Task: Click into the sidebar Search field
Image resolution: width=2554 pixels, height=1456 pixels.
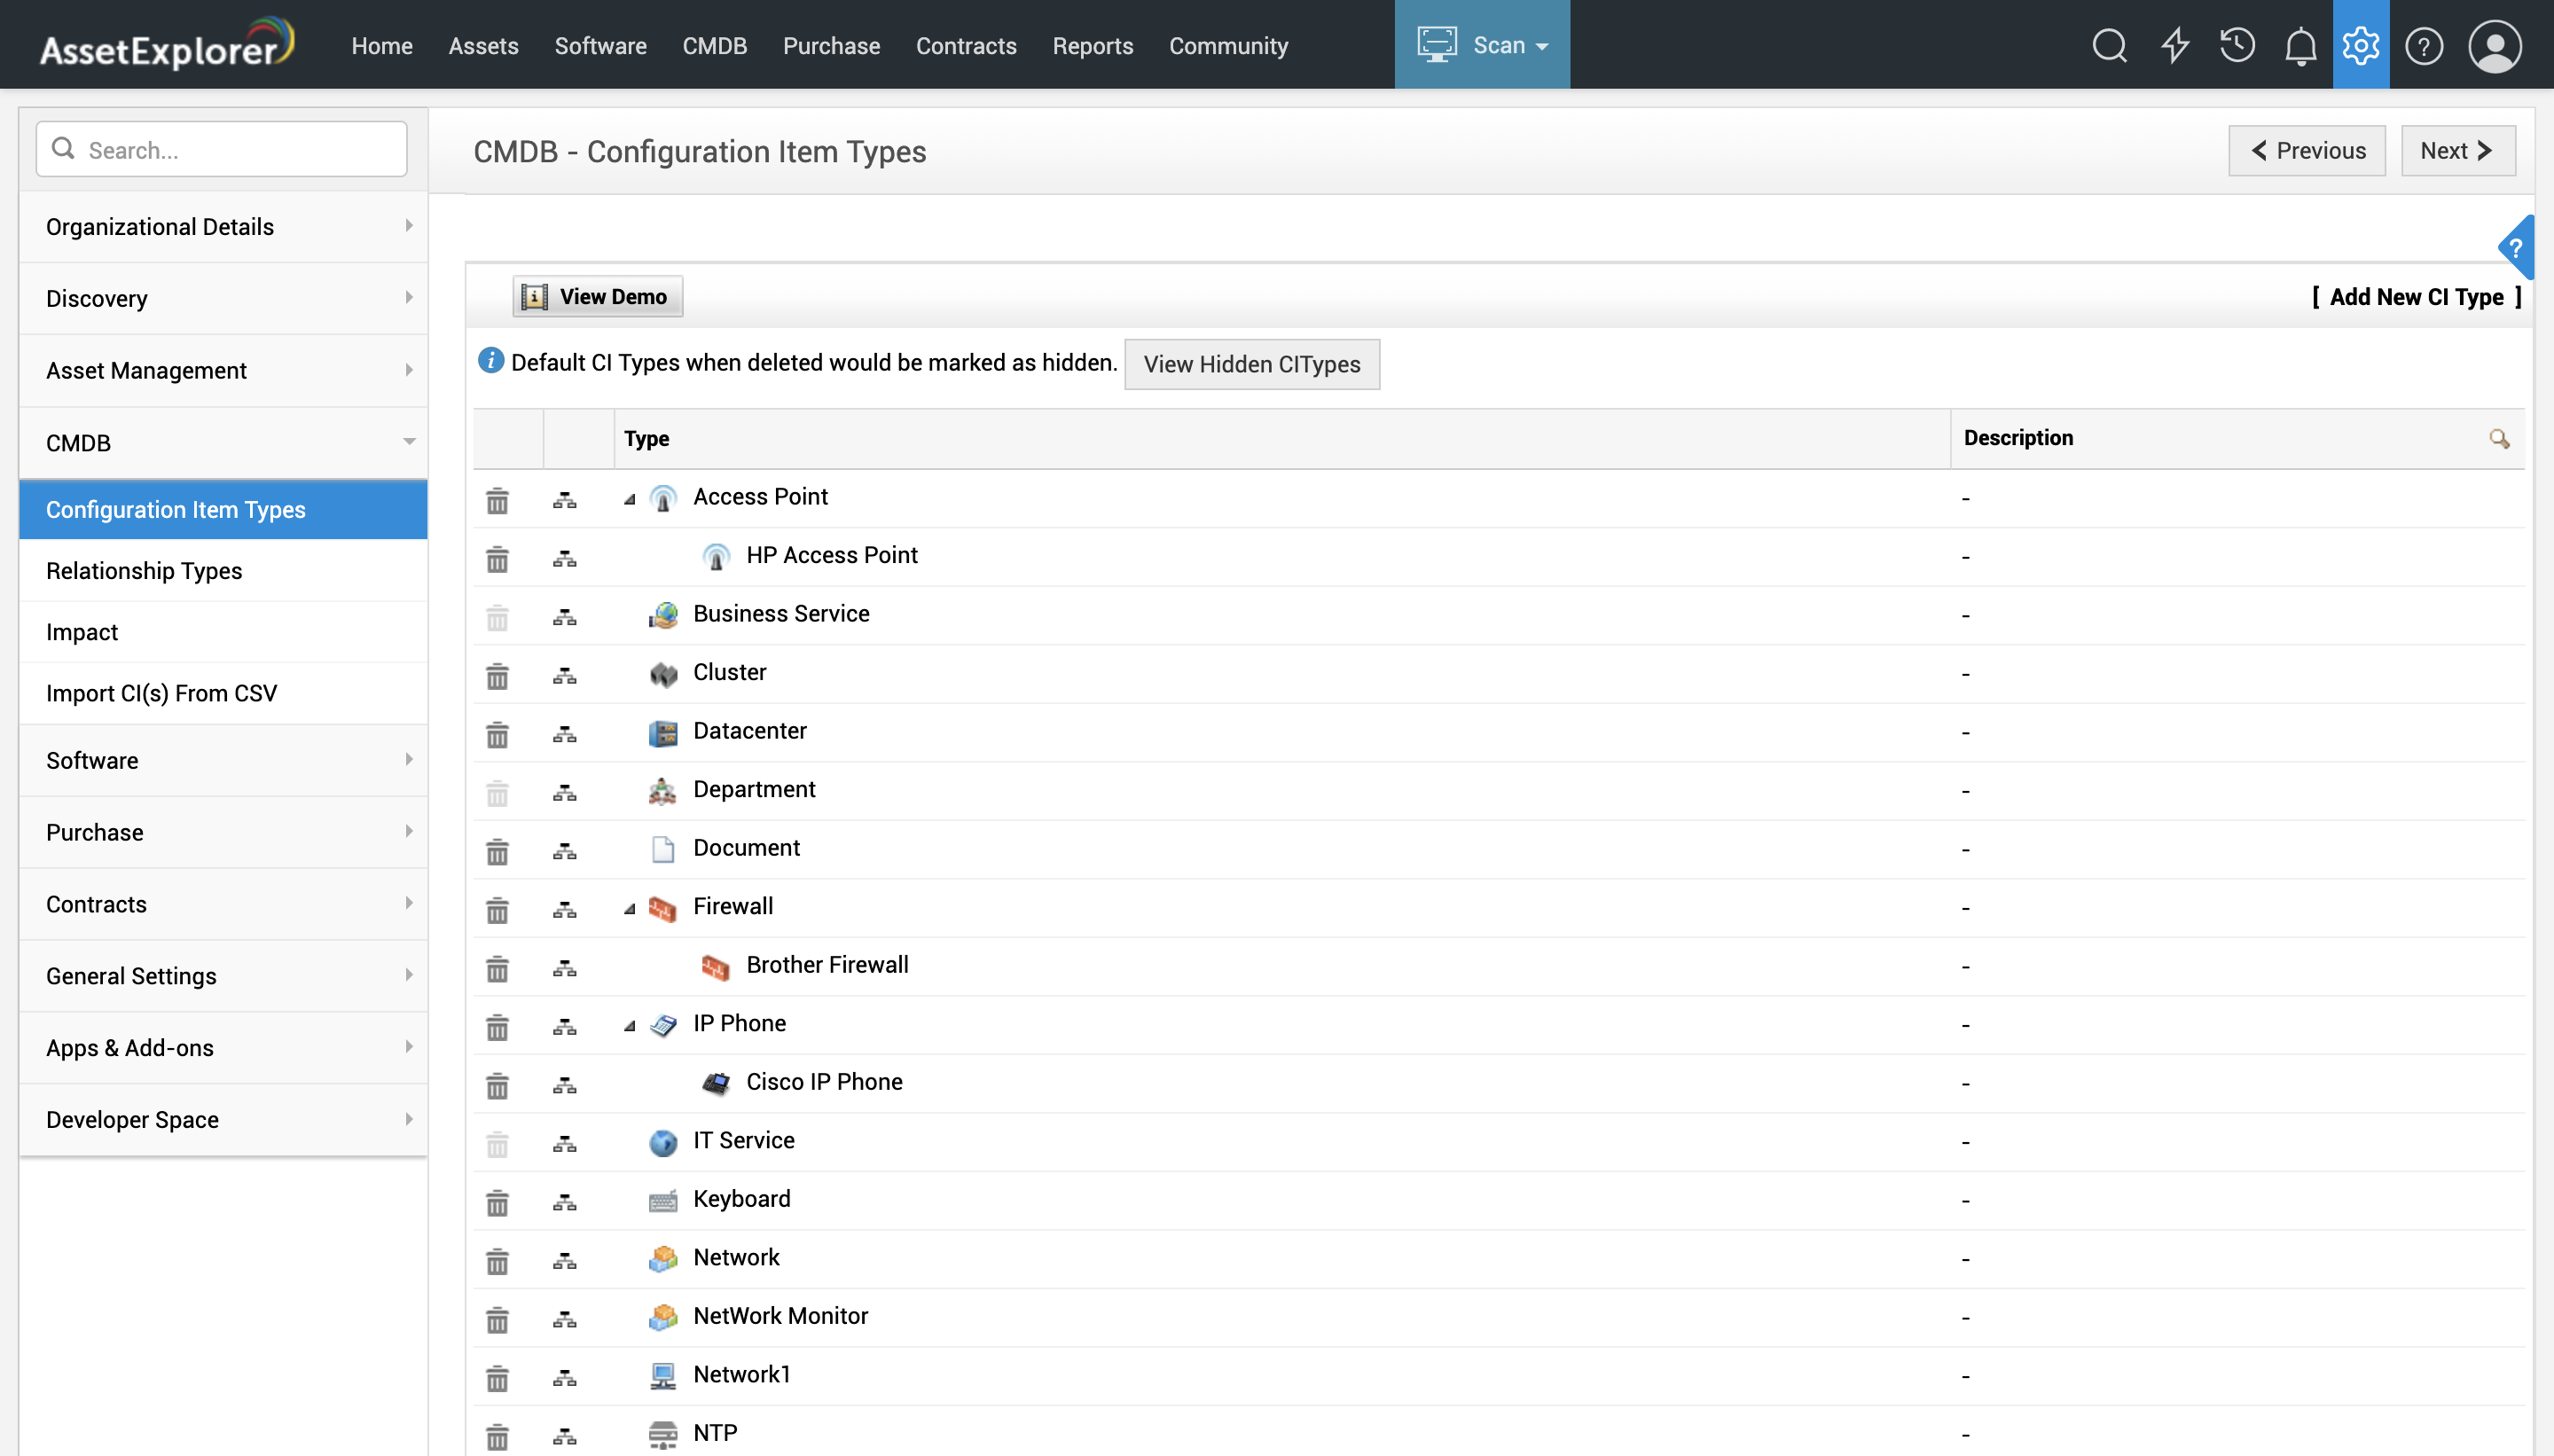Action: click(221, 148)
